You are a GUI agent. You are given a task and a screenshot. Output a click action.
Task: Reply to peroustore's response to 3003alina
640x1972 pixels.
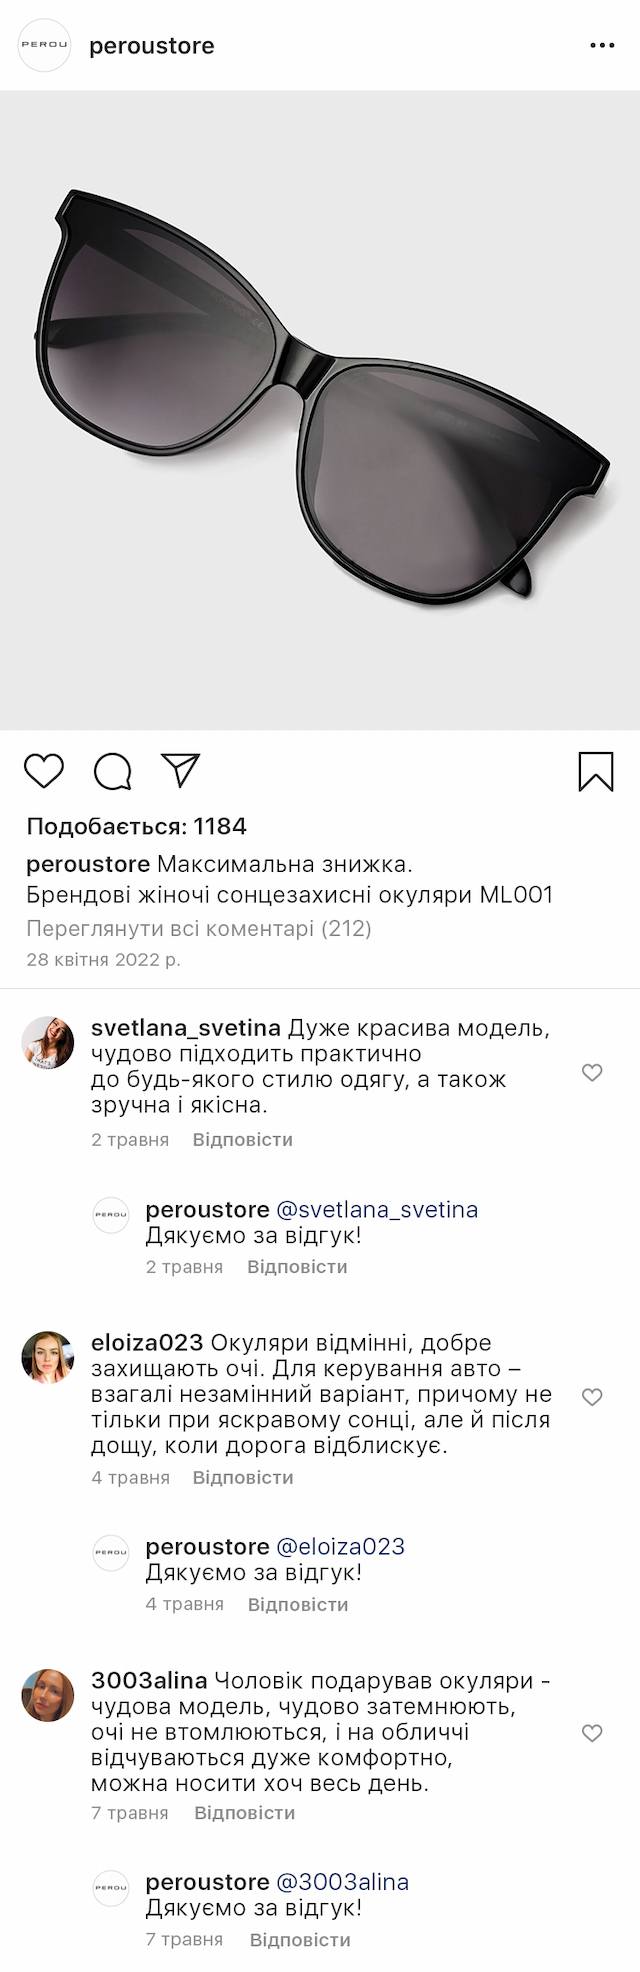[300, 1939]
